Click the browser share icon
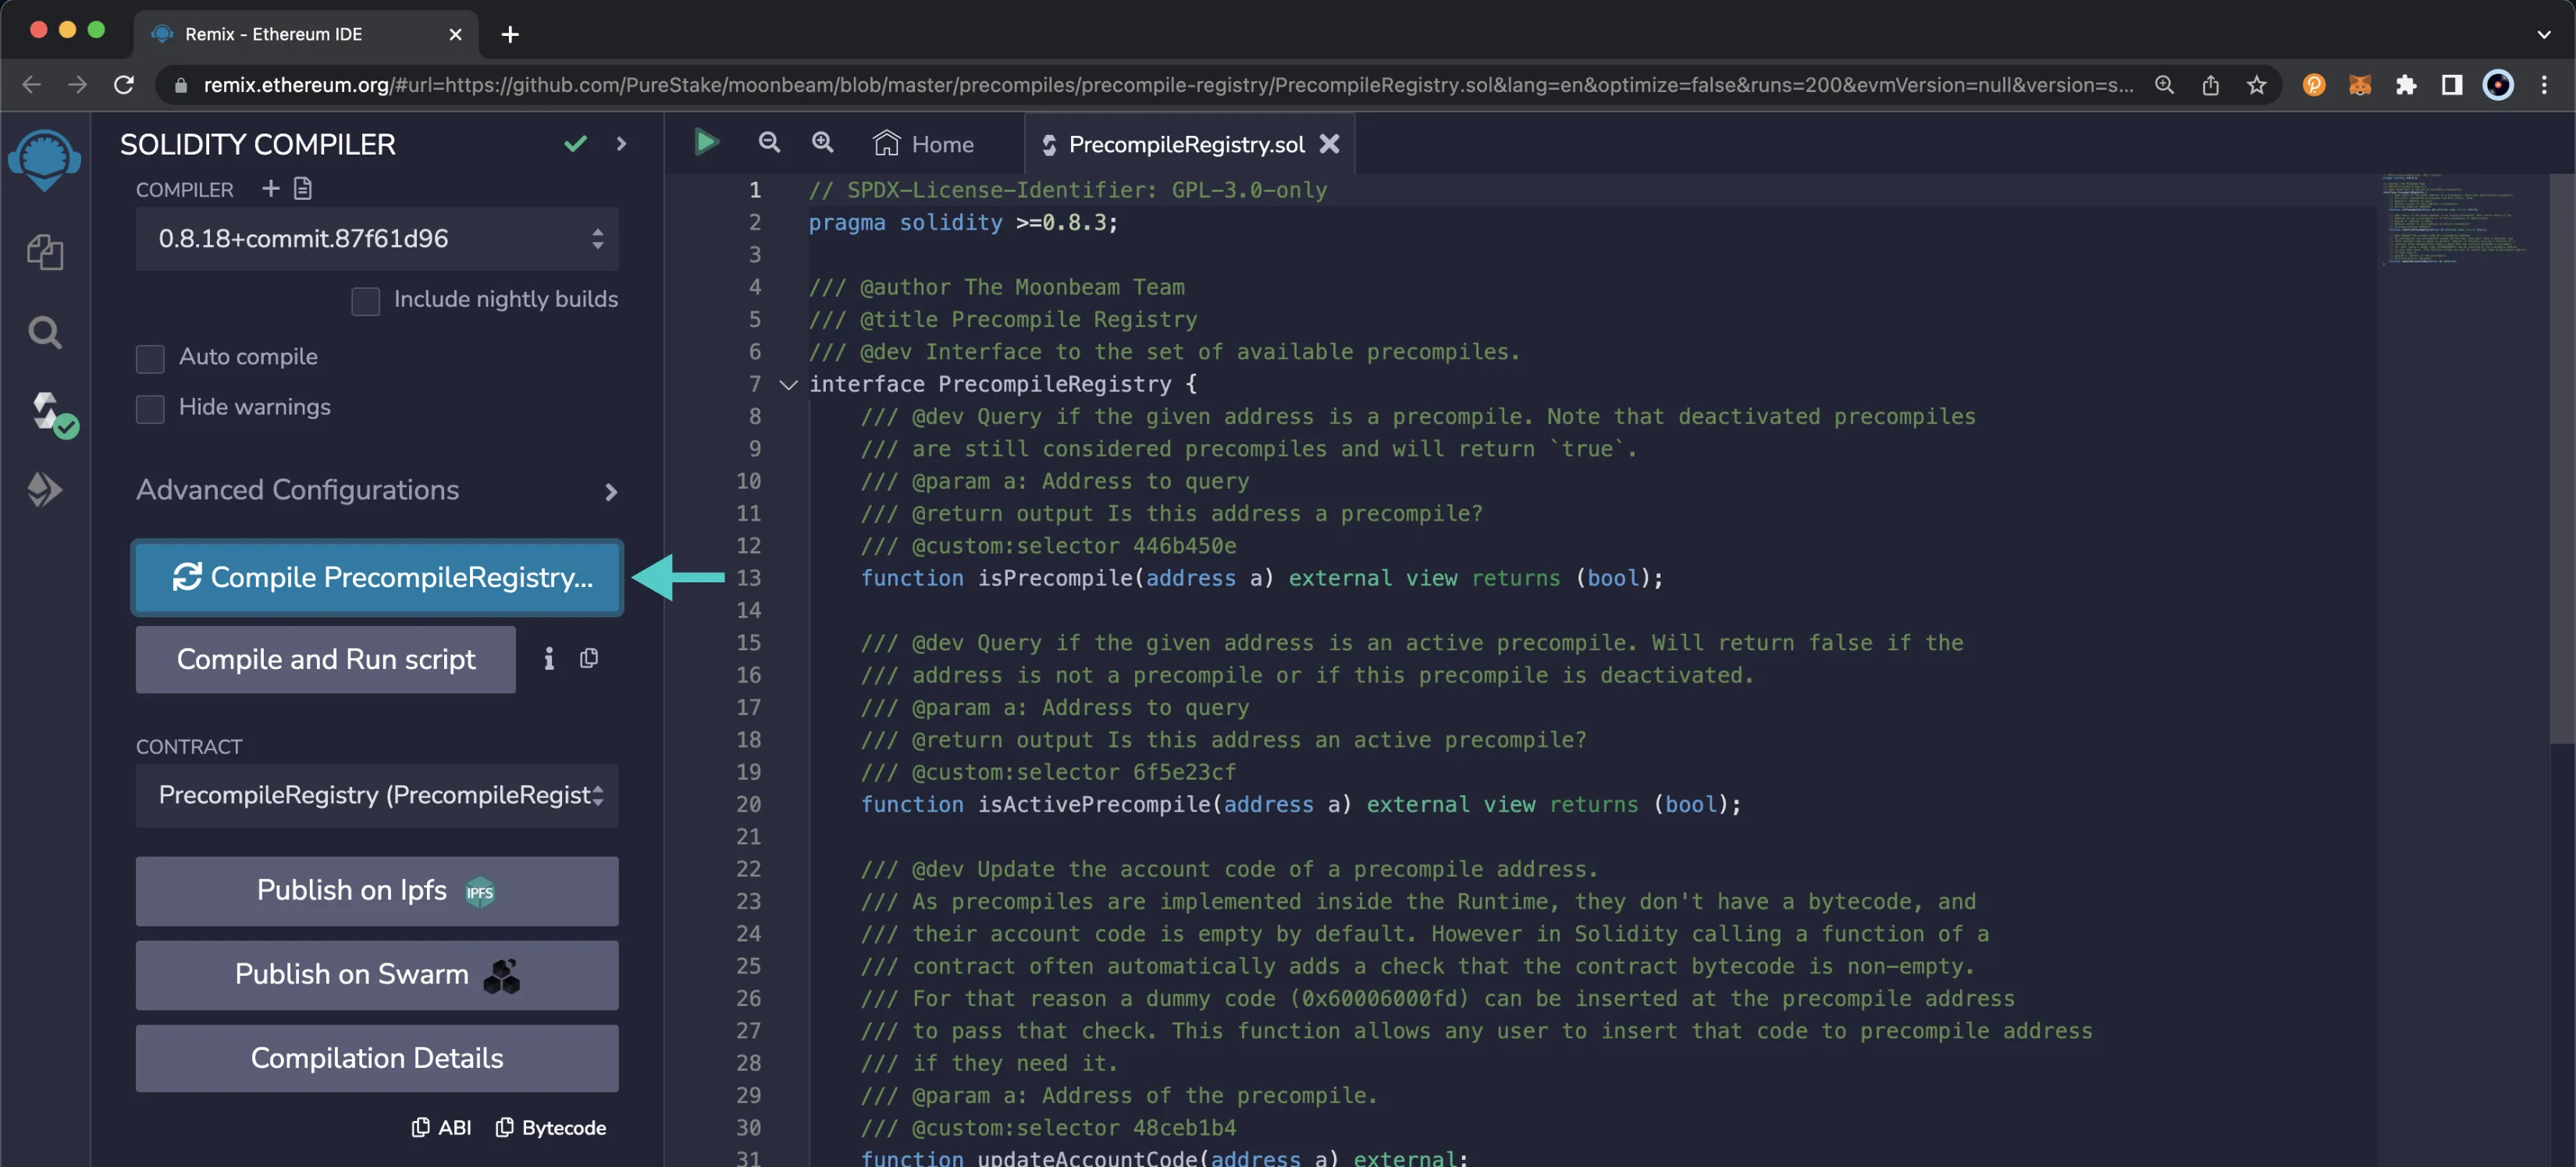The height and width of the screenshot is (1167, 2576). click(x=2210, y=85)
